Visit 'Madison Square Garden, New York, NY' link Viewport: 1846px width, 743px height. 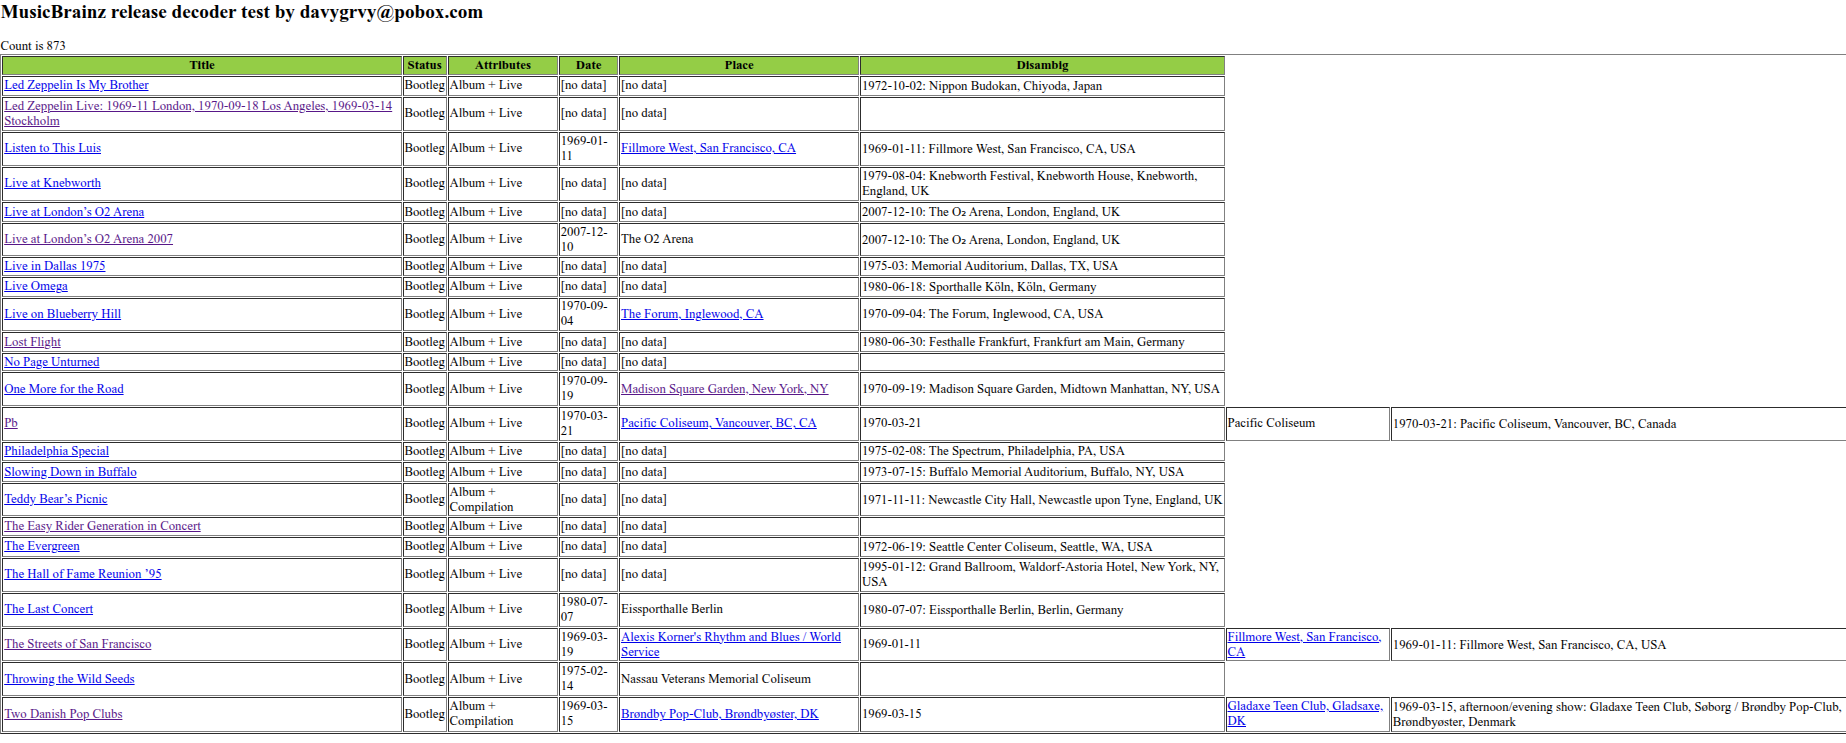724,389
